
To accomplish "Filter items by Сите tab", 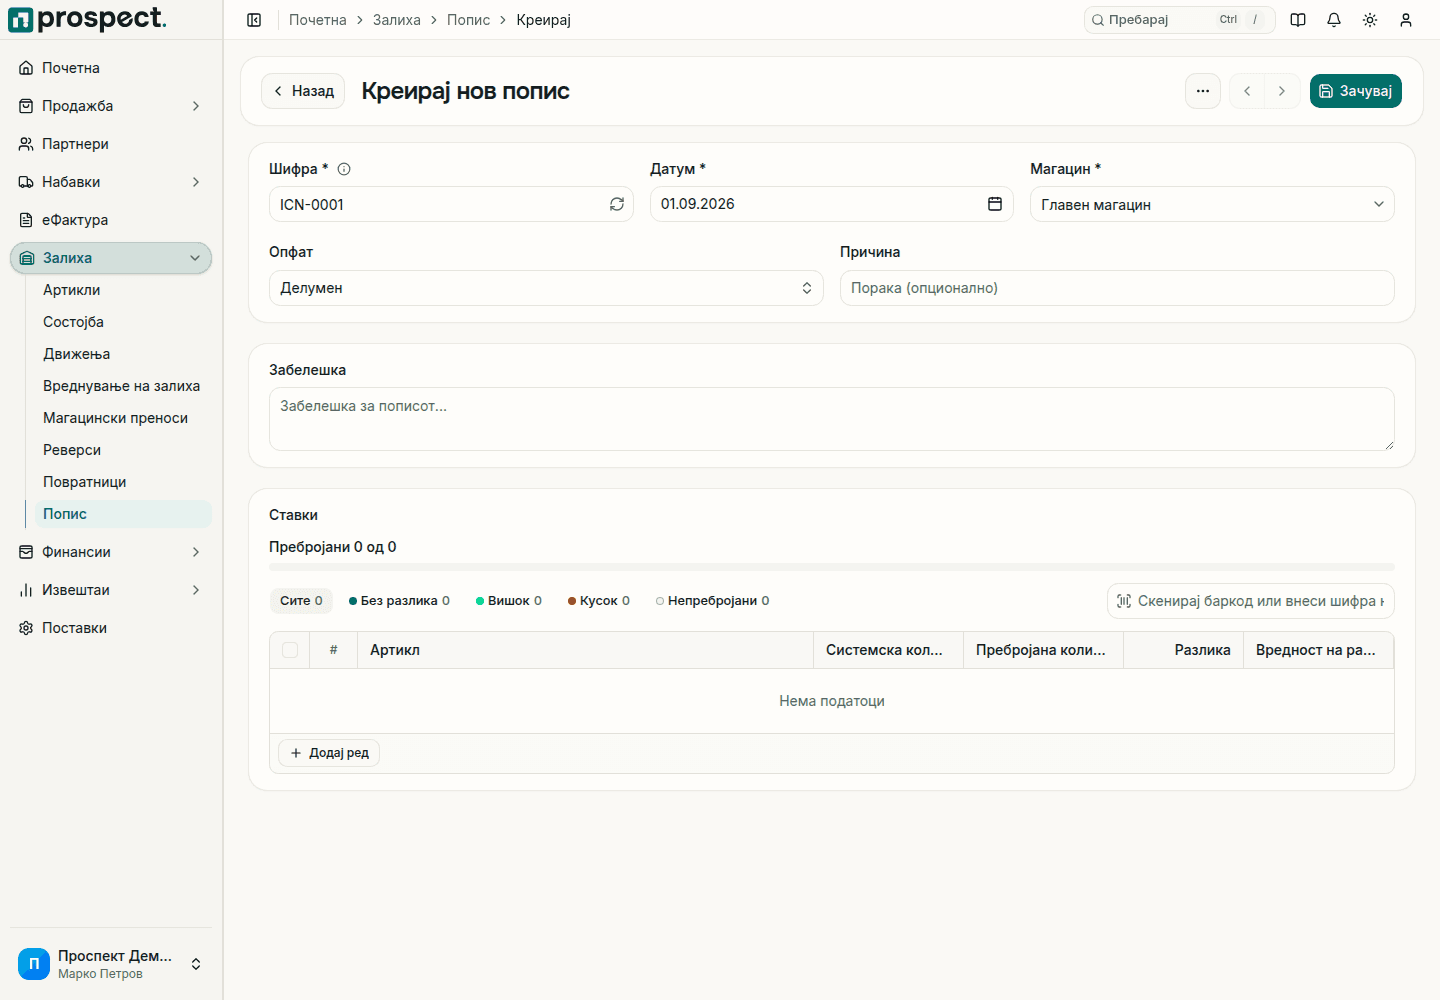I will (301, 601).
